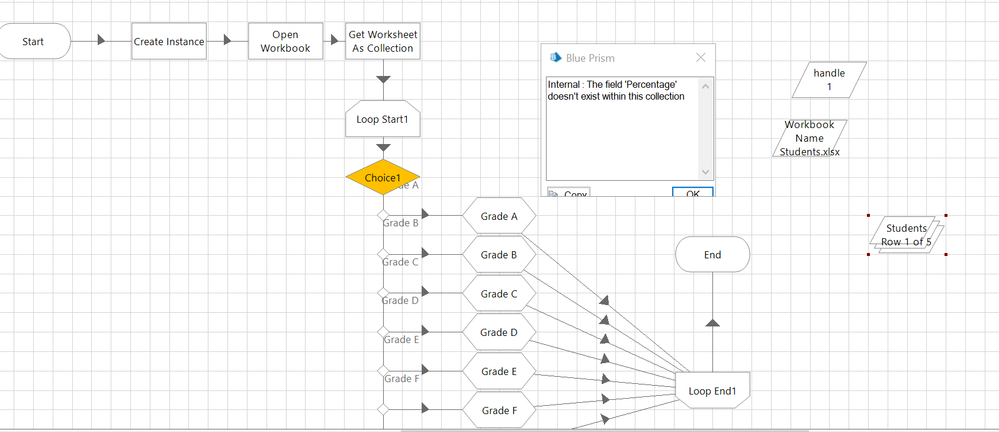
Task: Click the Grade C choice node diamond
Action: [383, 292]
